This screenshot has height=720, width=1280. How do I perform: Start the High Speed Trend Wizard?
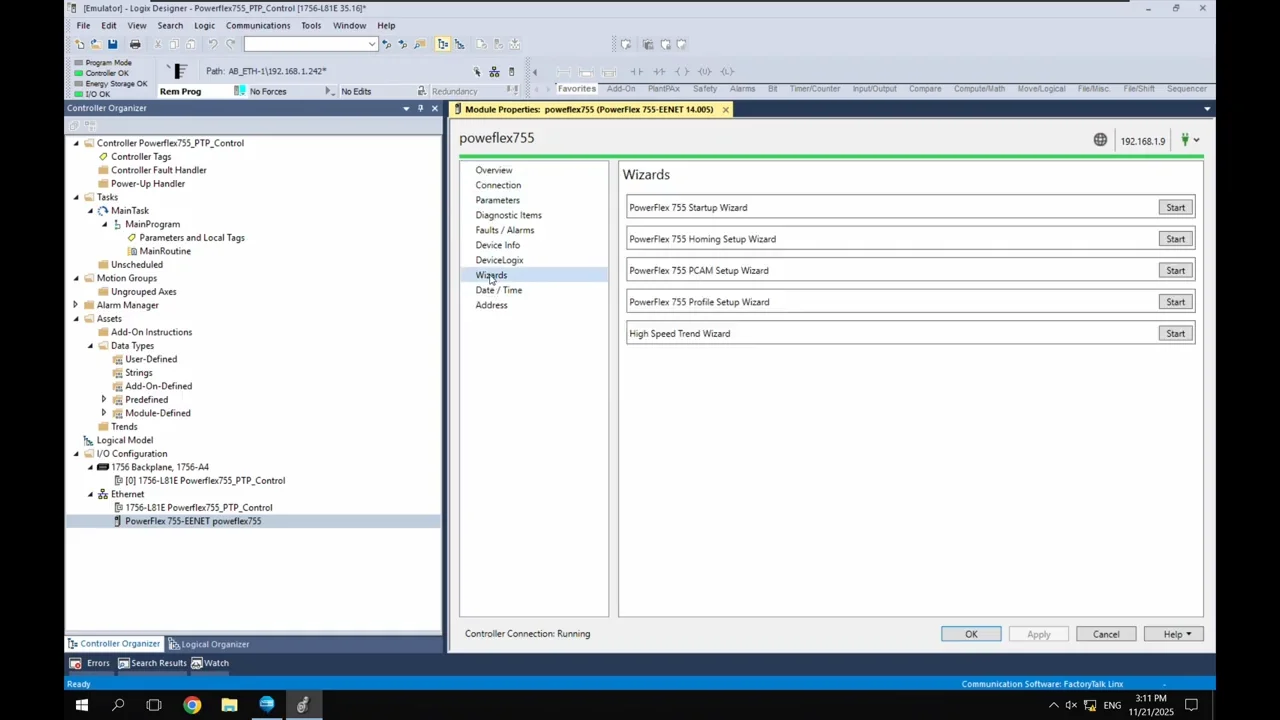pyautogui.click(x=1175, y=334)
